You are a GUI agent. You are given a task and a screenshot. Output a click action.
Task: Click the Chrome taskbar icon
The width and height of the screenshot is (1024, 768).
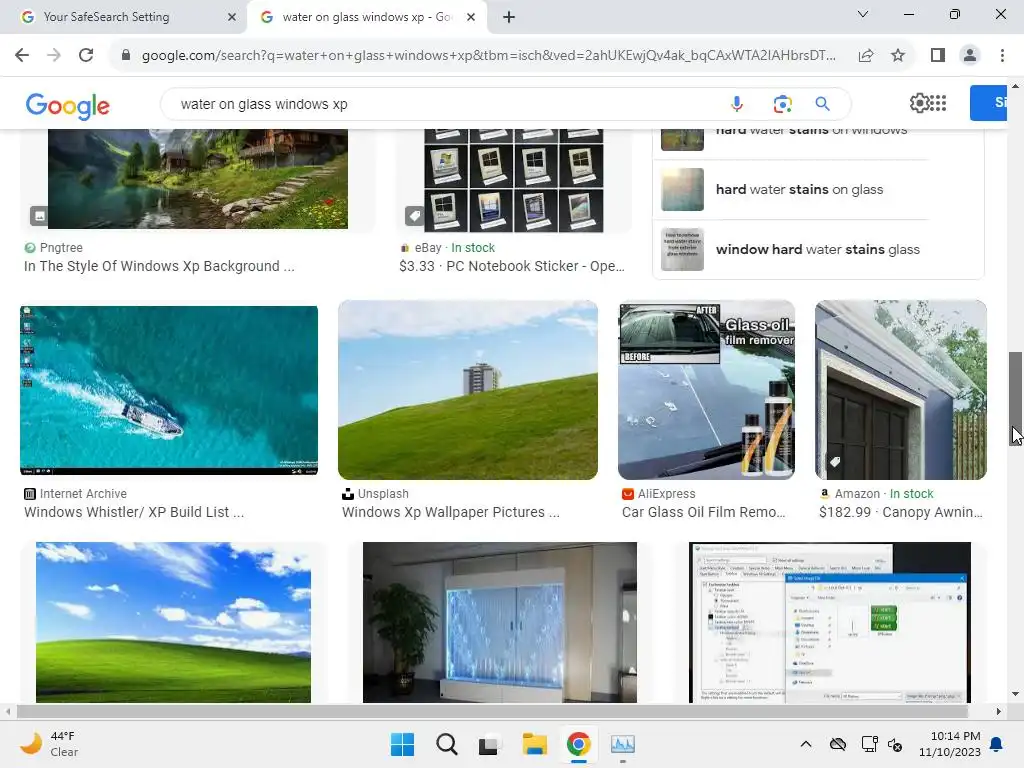tap(579, 744)
